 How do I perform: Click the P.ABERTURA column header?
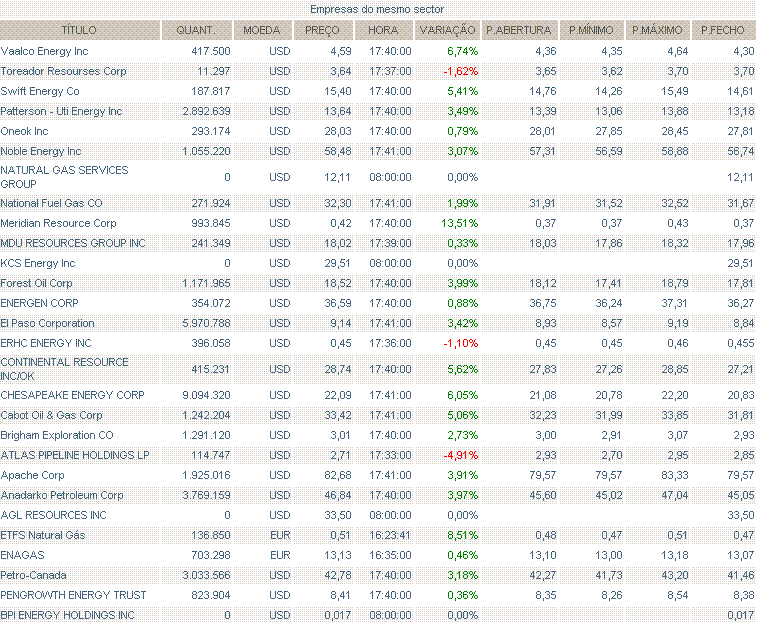[520, 30]
